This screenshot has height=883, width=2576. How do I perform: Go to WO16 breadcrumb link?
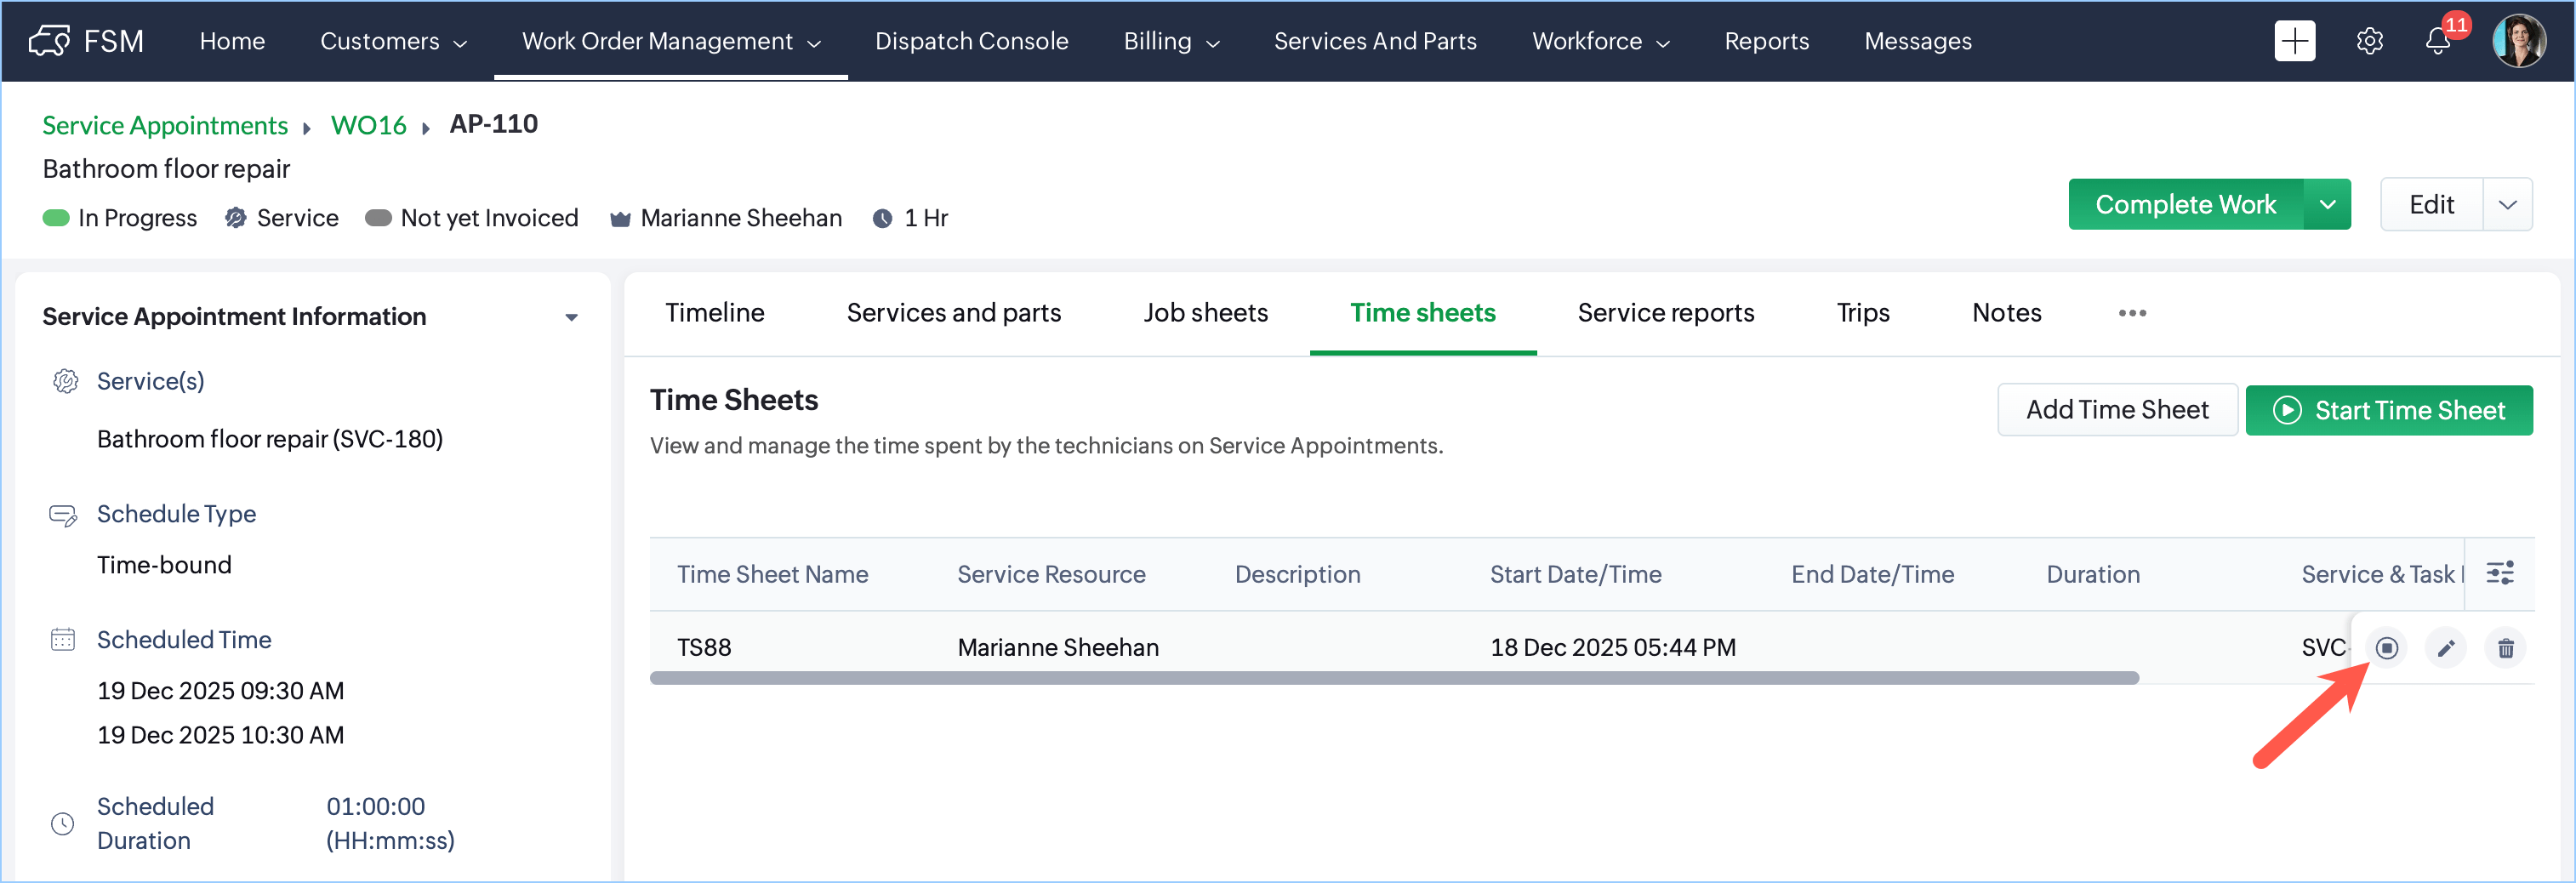click(368, 125)
